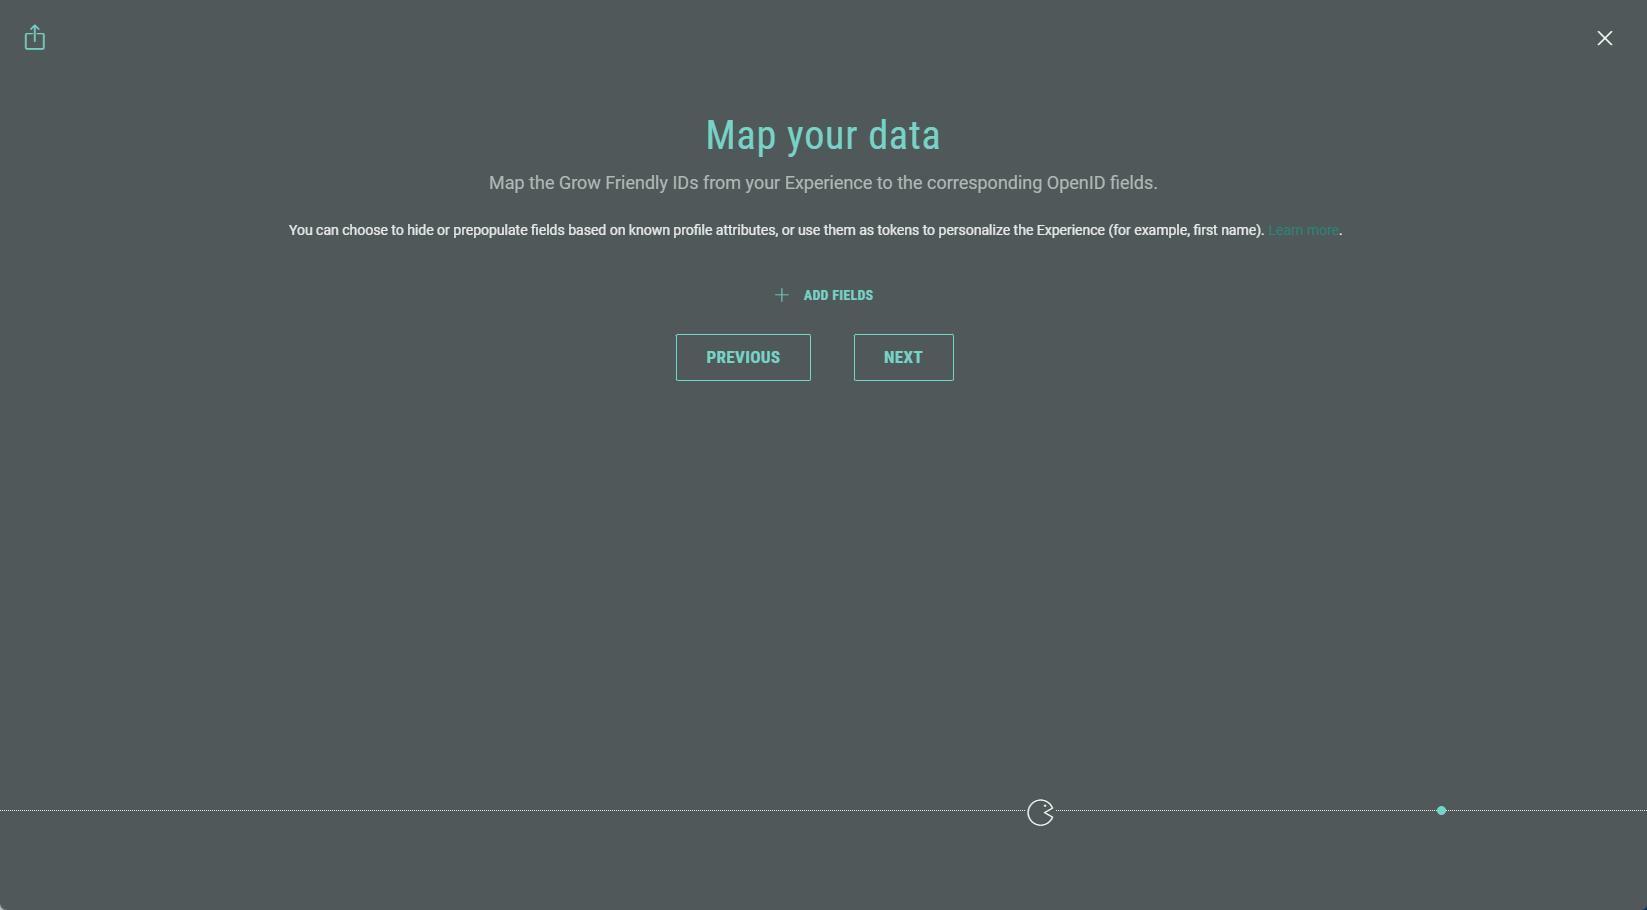Click the ADD FIELDS text label
This screenshot has height=910, width=1647.
tap(838, 295)
